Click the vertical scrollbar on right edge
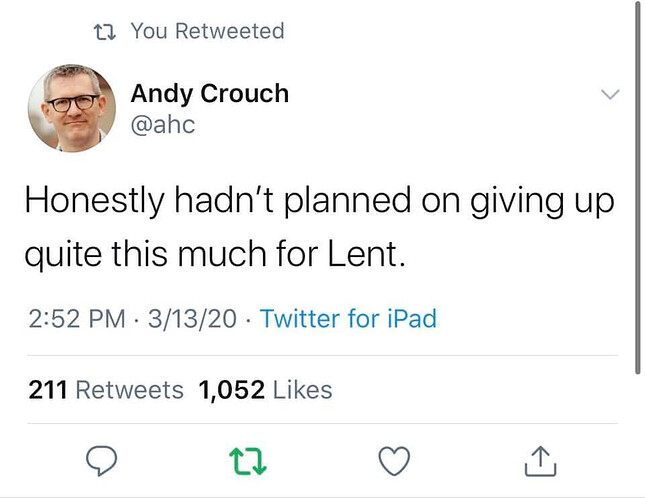Image resolution: width=645 pixels, height=499 pixels. point(638,187)
